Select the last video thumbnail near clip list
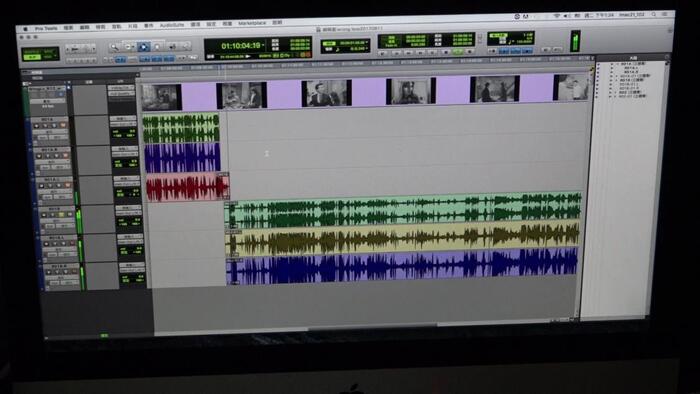Image resolution: width=700 pixels, height=394 pixels. (x=572, y=87)
